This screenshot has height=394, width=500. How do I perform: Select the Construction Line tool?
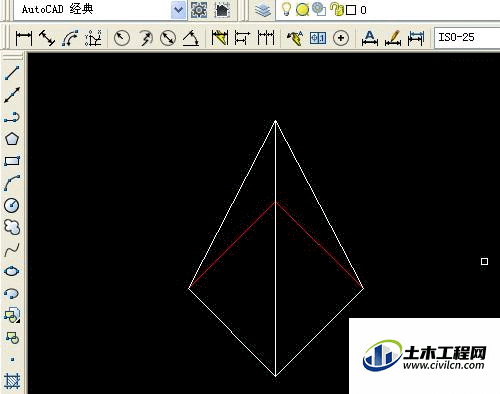(x=12, y=95)
